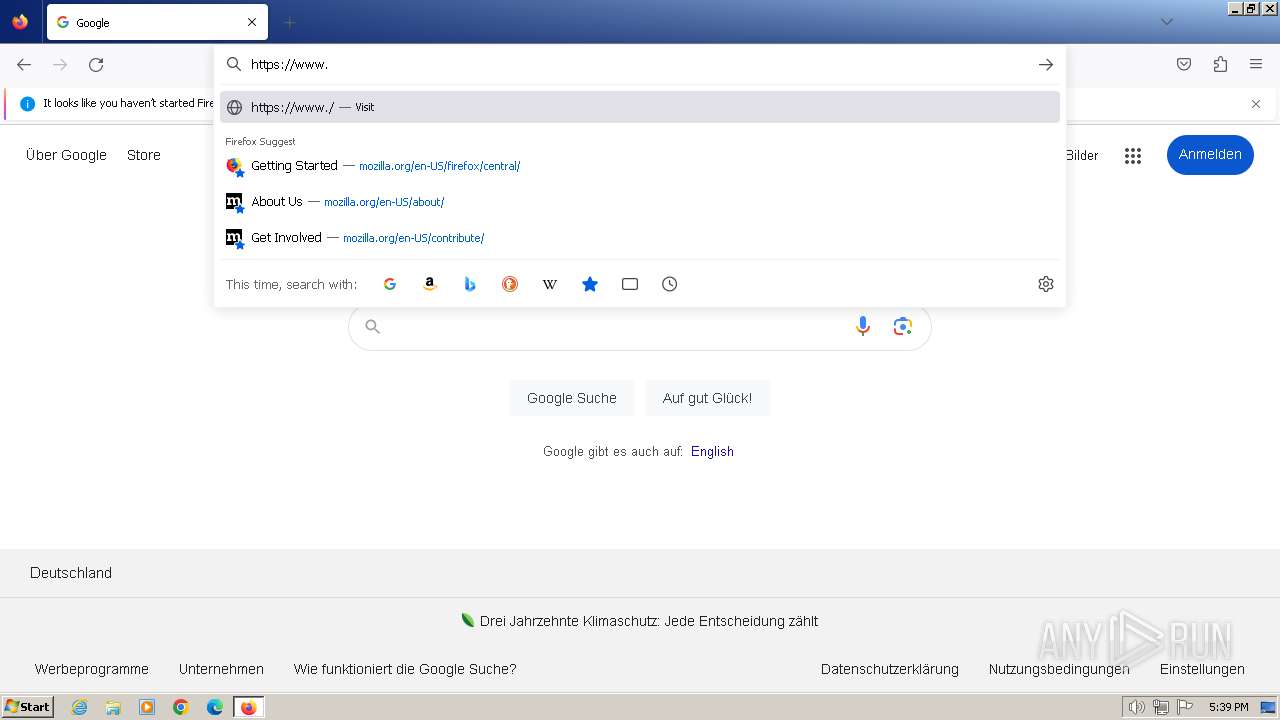Open Bilder link
This screenshot has width=1280, height=720.
pos(1082,155)
